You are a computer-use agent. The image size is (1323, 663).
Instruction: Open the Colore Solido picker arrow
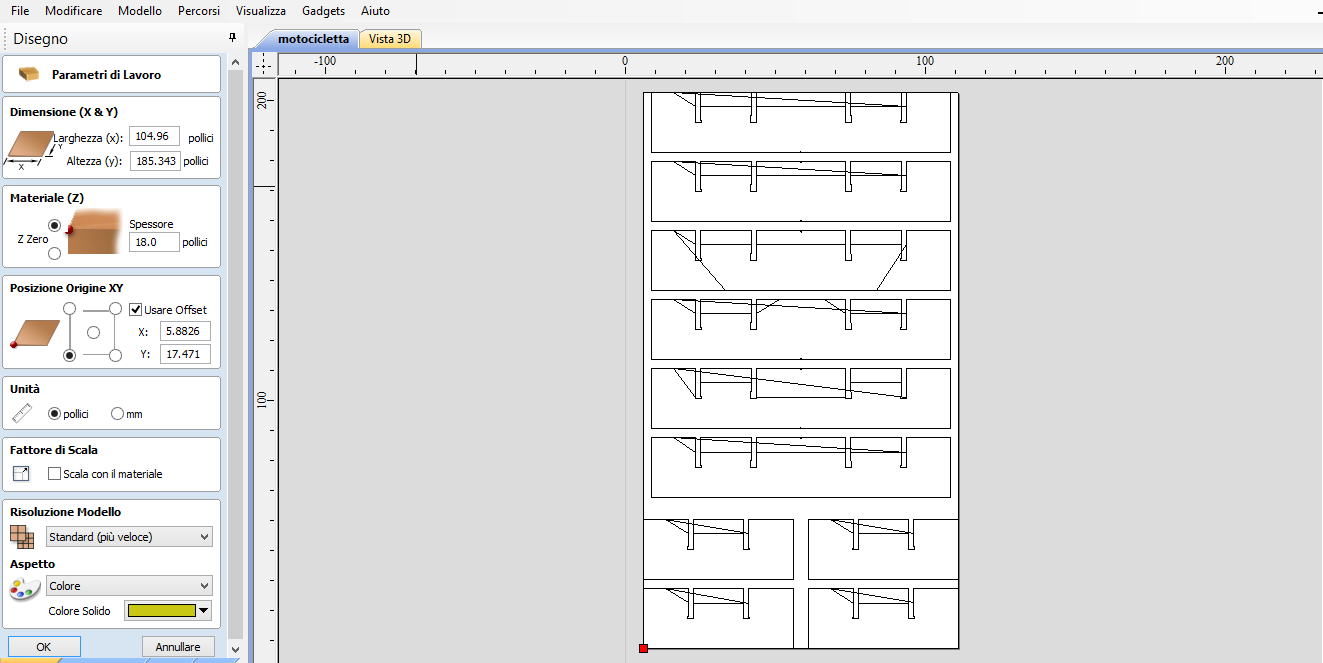click(205, 611)
